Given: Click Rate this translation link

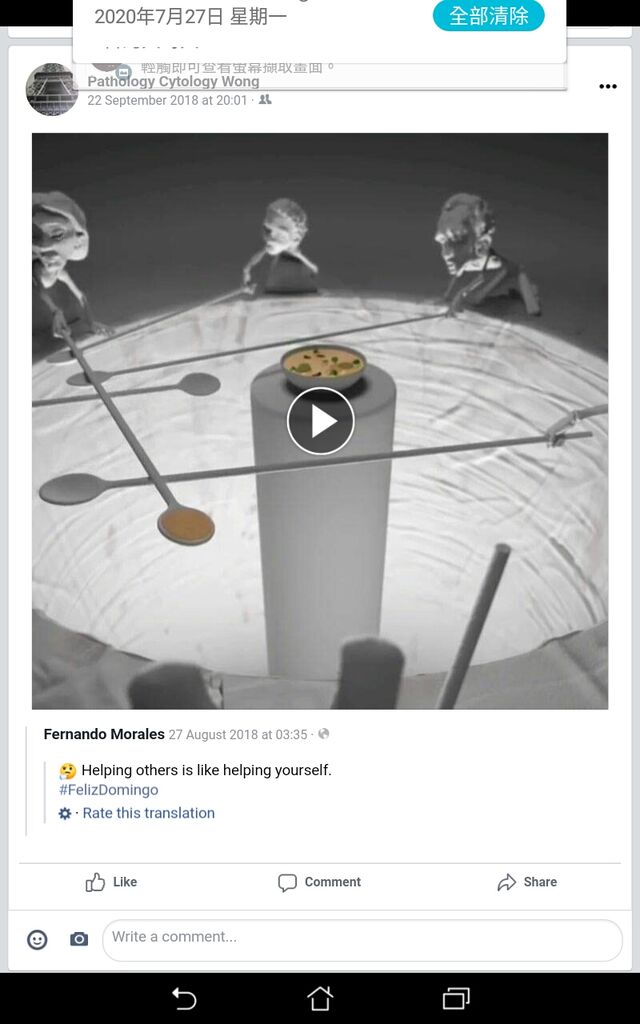Looking at the screenshot, I should click(148, 813).
